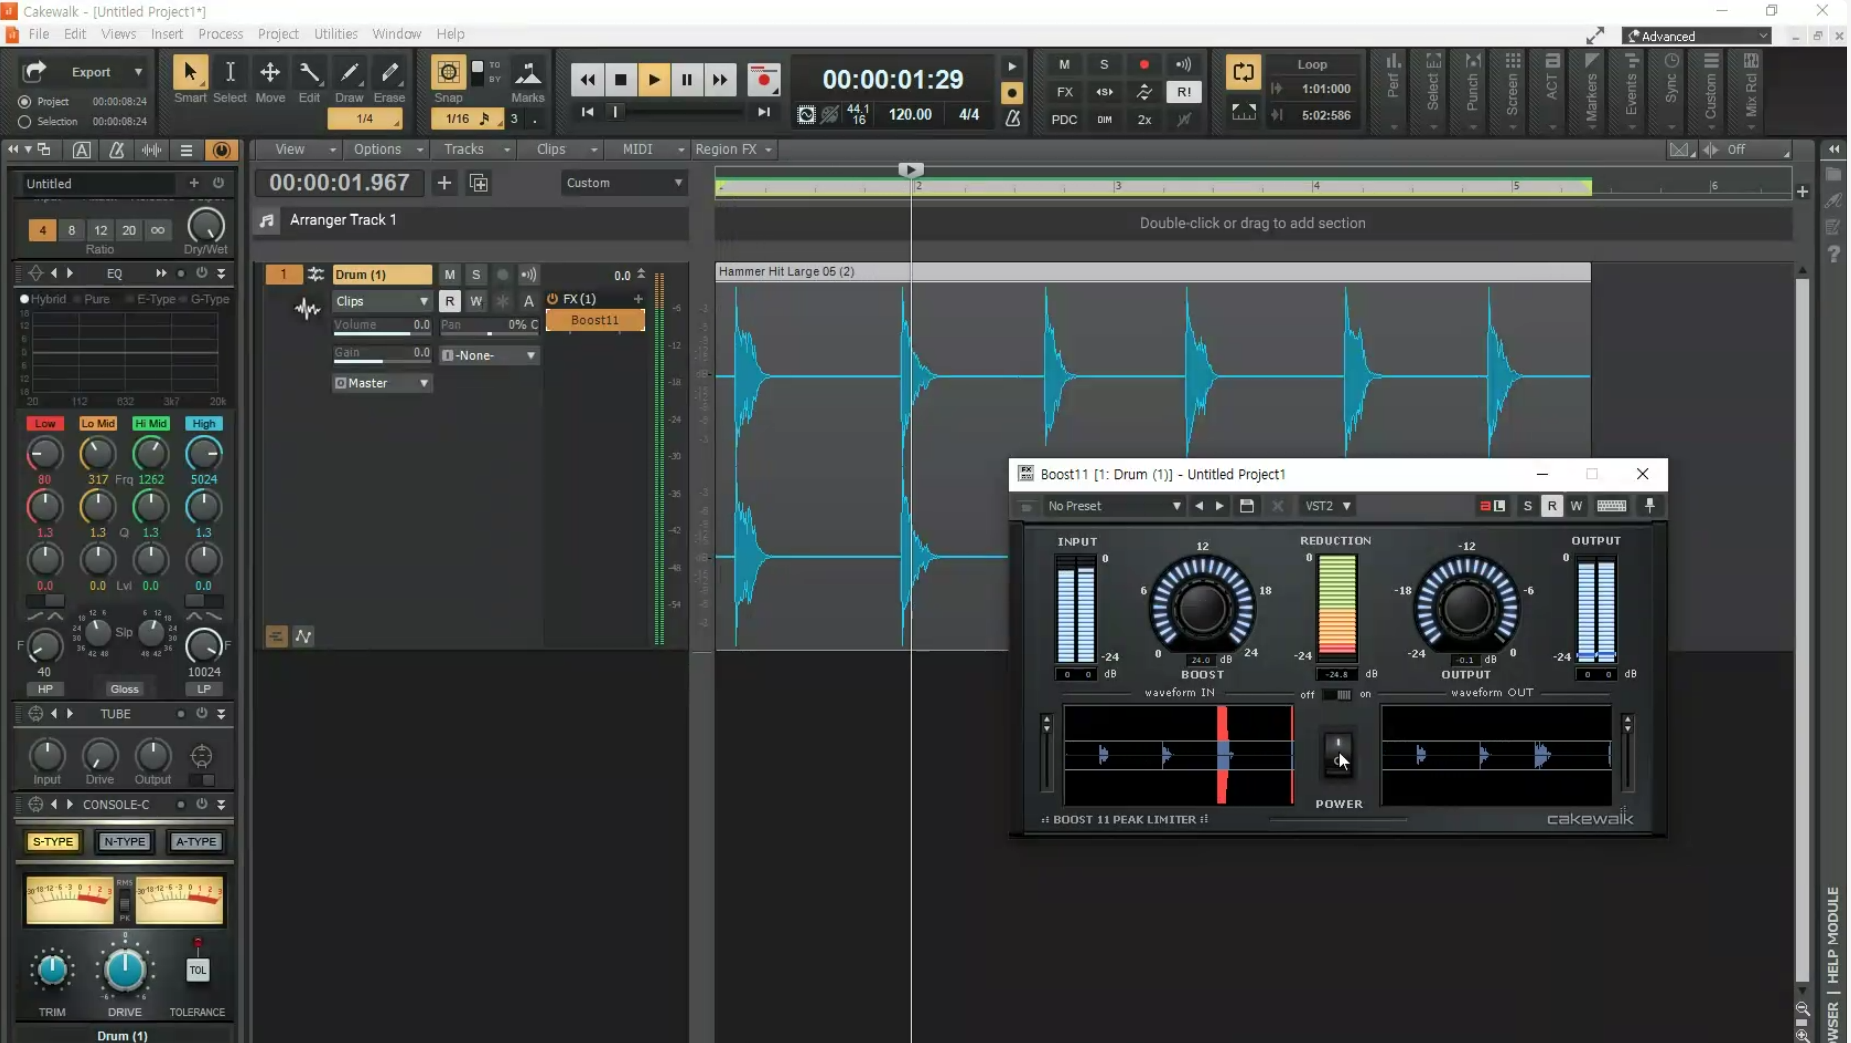Open the Process menu

tap(220, 34)
